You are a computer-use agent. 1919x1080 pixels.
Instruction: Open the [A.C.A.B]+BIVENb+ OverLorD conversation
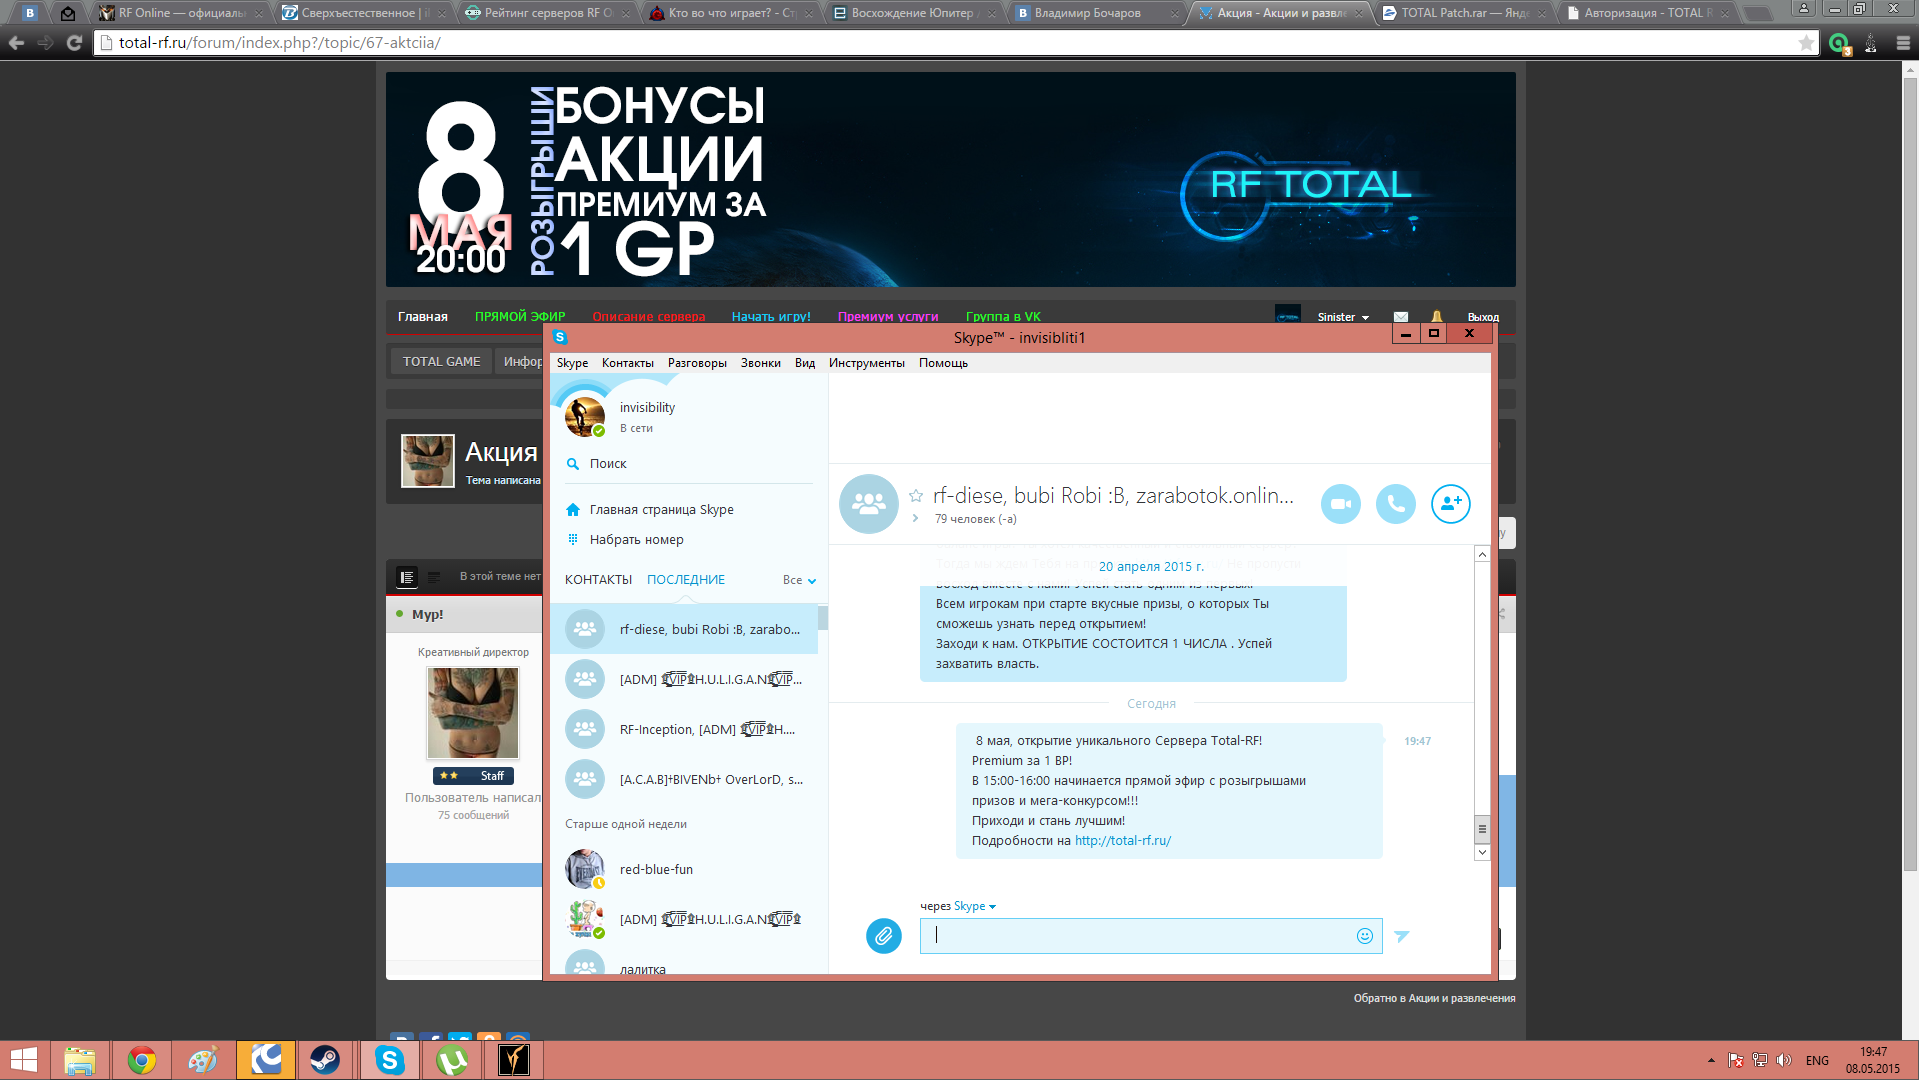684,779
